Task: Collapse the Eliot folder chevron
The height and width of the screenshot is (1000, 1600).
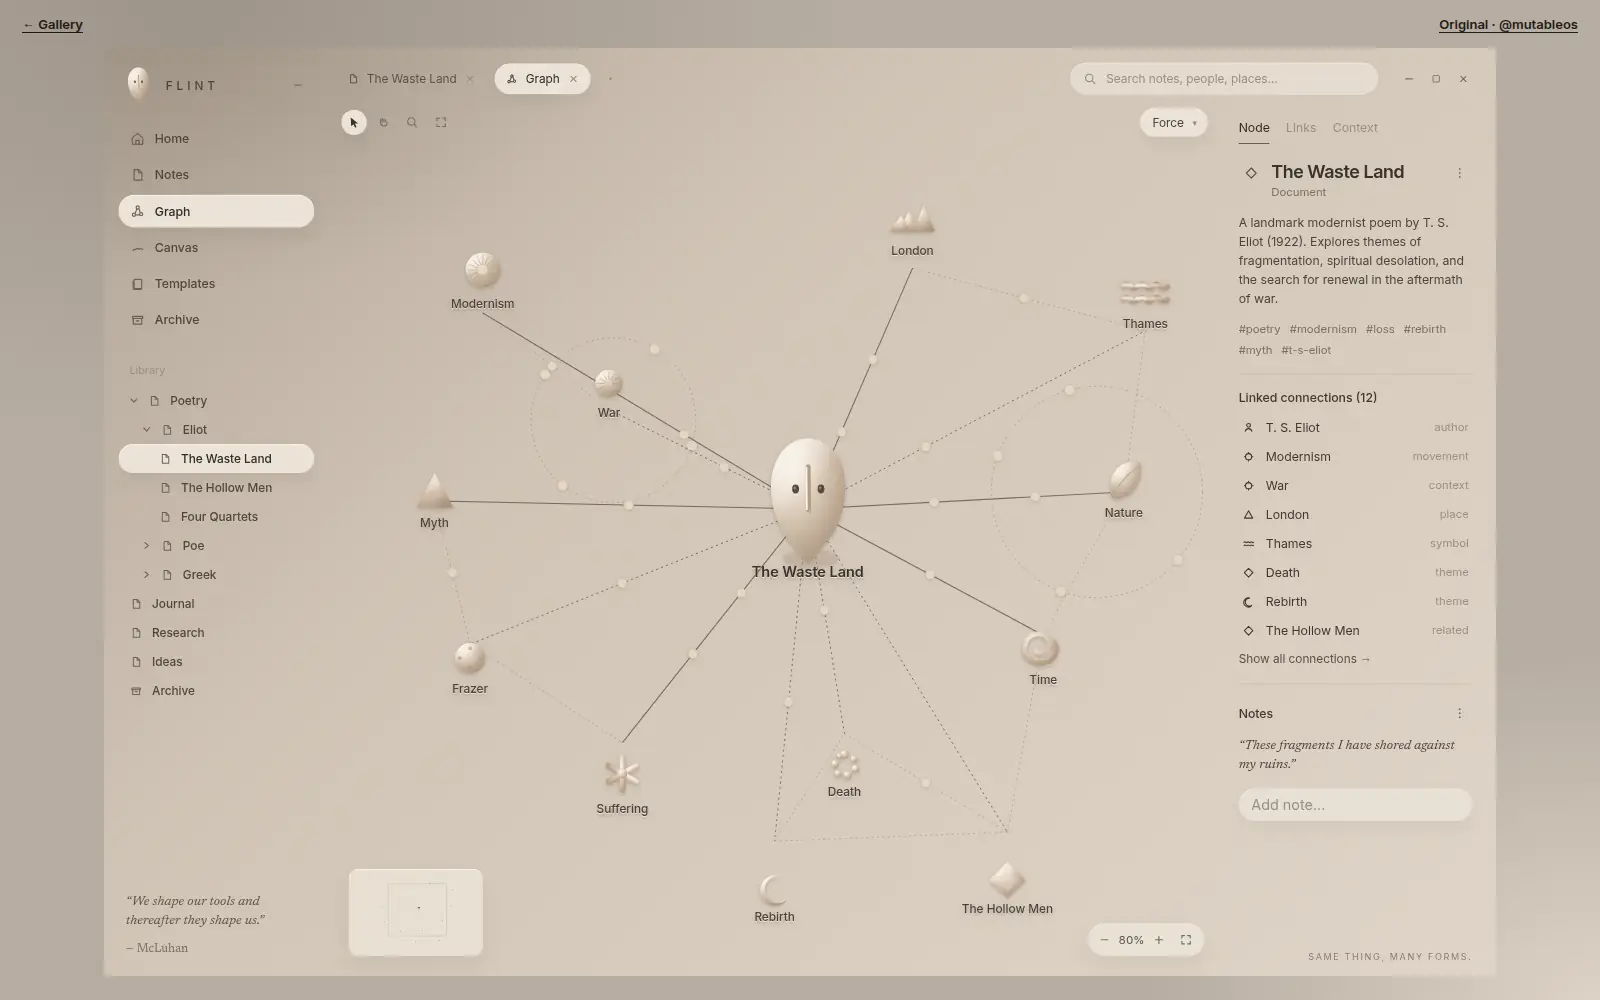Action: 147,430
